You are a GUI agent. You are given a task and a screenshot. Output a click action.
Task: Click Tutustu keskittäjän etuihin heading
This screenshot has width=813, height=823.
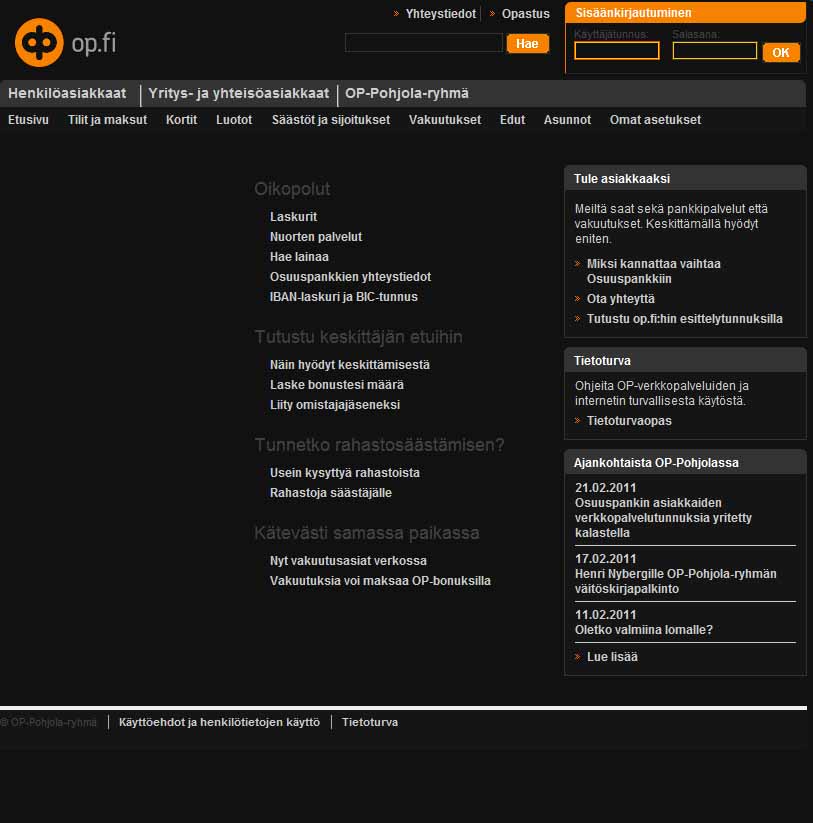[358, 337]
